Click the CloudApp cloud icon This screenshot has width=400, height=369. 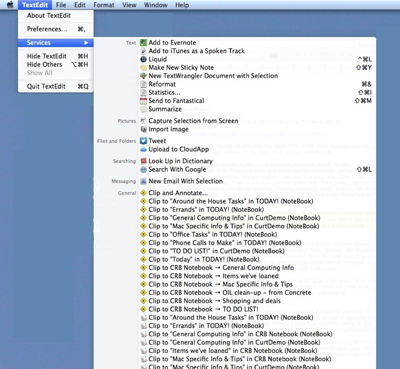pos(143,149)
